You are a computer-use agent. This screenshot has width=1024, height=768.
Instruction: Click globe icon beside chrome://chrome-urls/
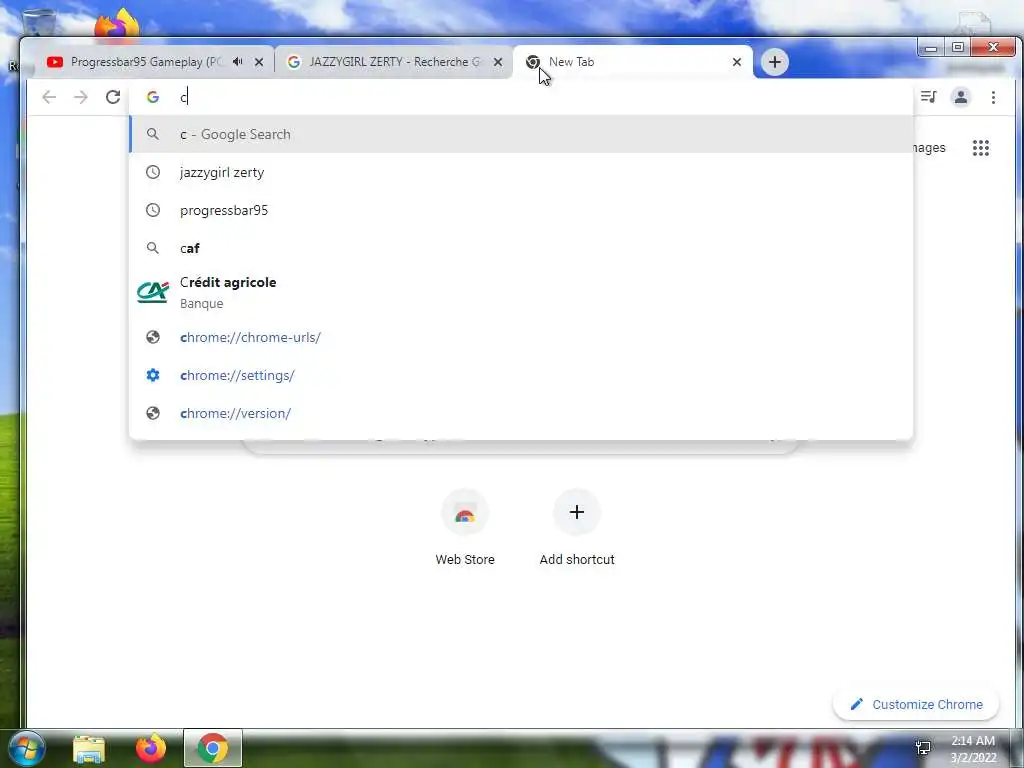click(153, 337)
